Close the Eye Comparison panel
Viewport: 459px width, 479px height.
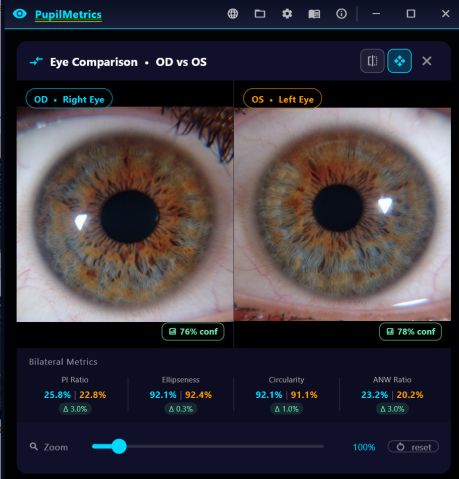pyautogui.click(x=427, y=61)
